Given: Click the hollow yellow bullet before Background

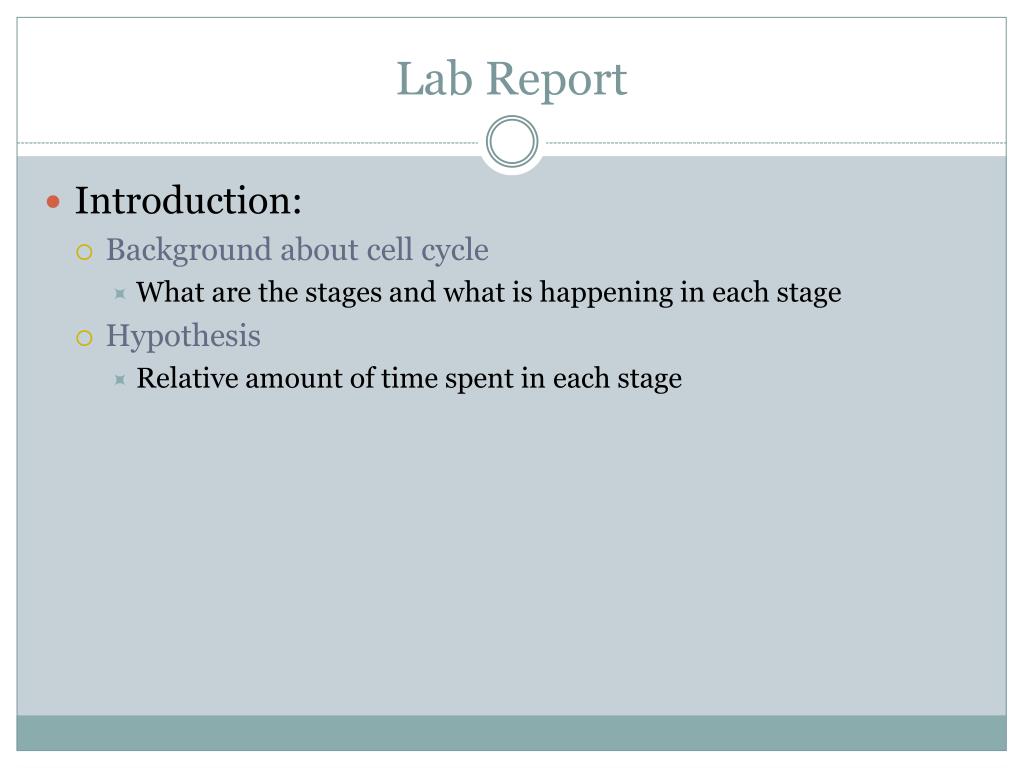Looking at the screenshot, I should pyautogui.click(x=84, y=251).
